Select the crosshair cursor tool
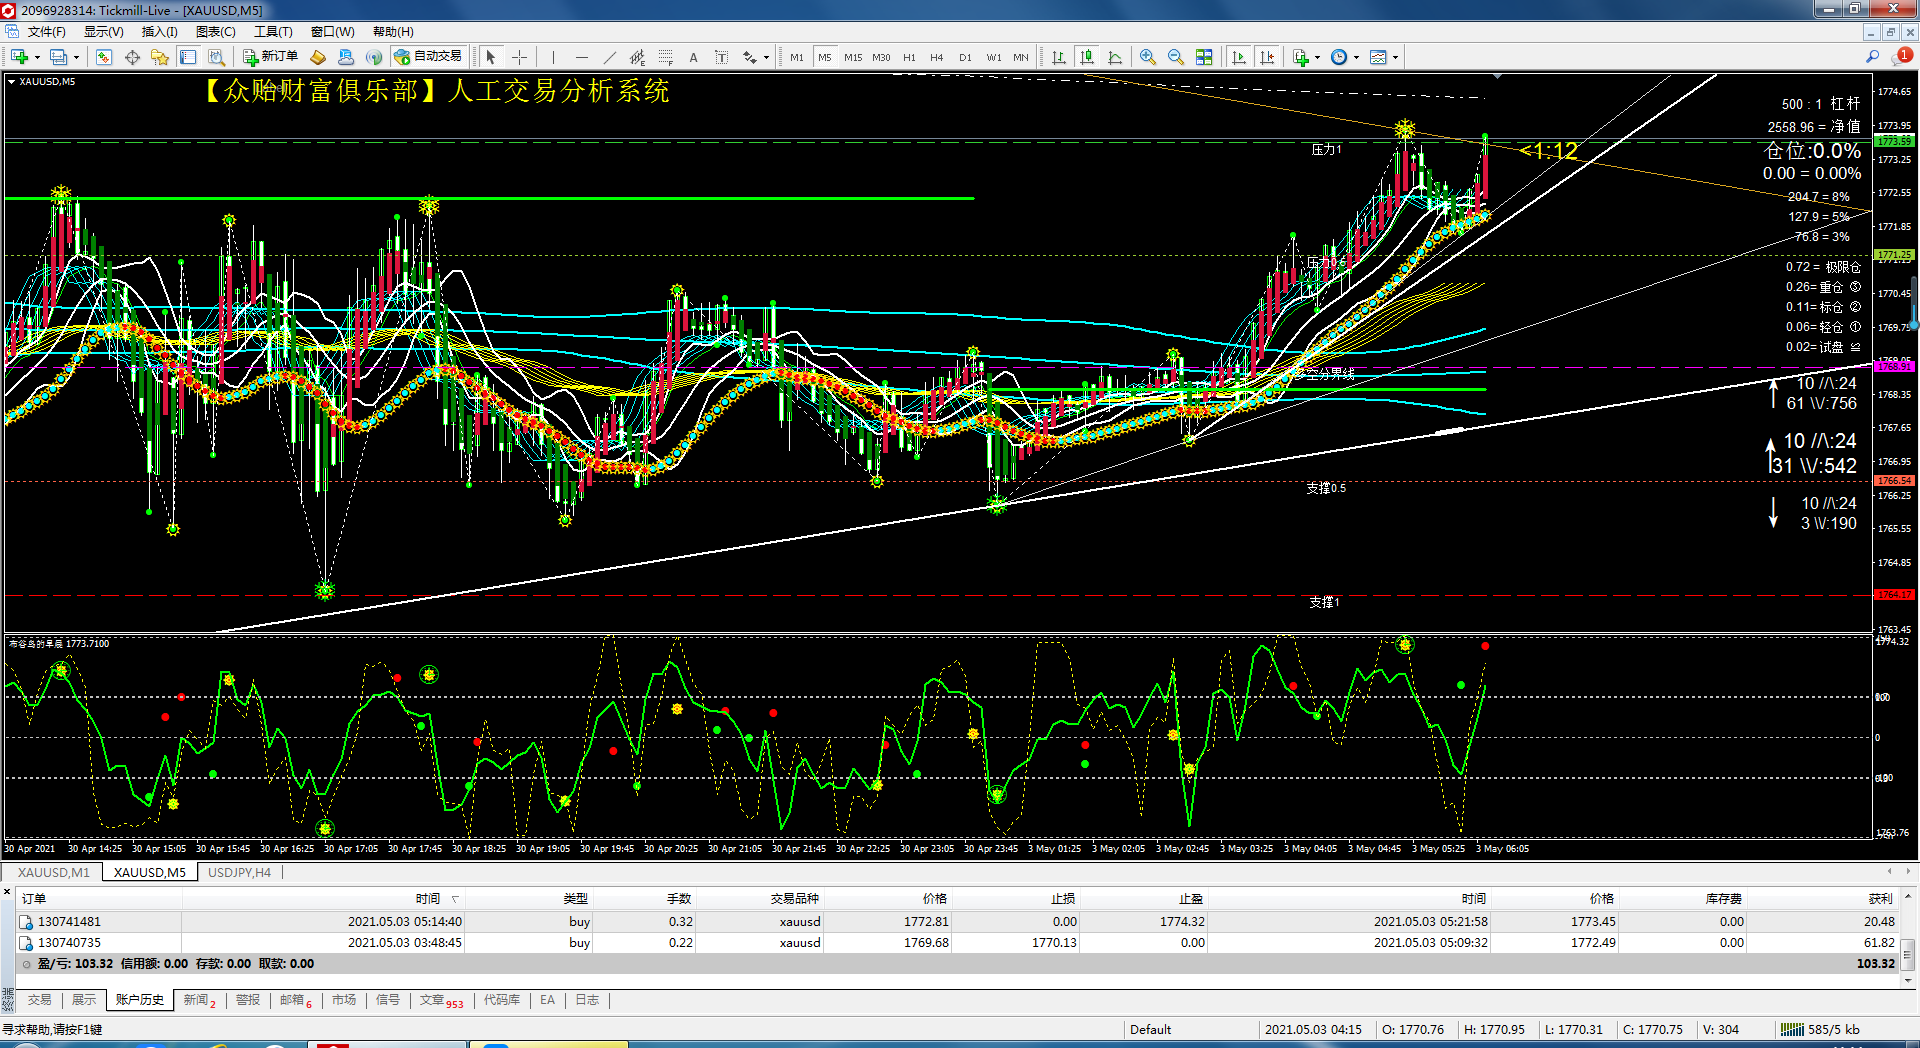This screenshot has width=1920, height=1048. [x=519, y=57]
